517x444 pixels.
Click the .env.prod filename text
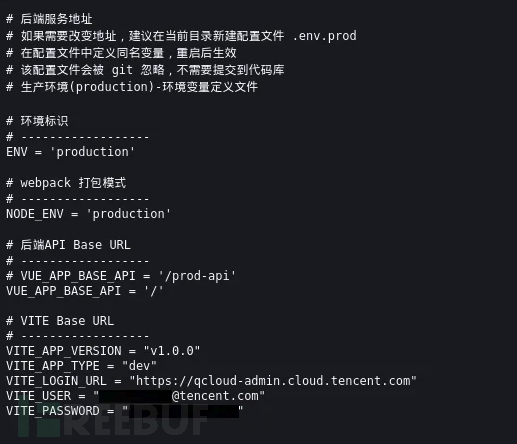325,36
